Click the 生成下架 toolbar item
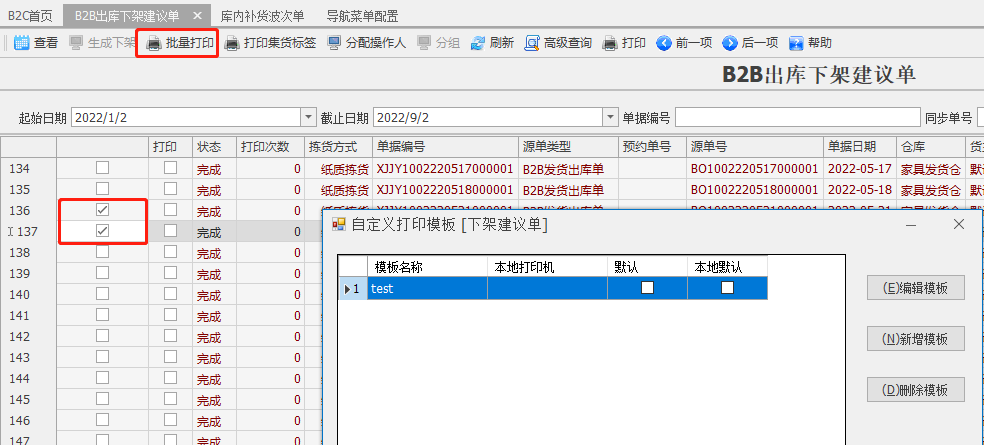The image size is (984, 445). pos(102,43)
